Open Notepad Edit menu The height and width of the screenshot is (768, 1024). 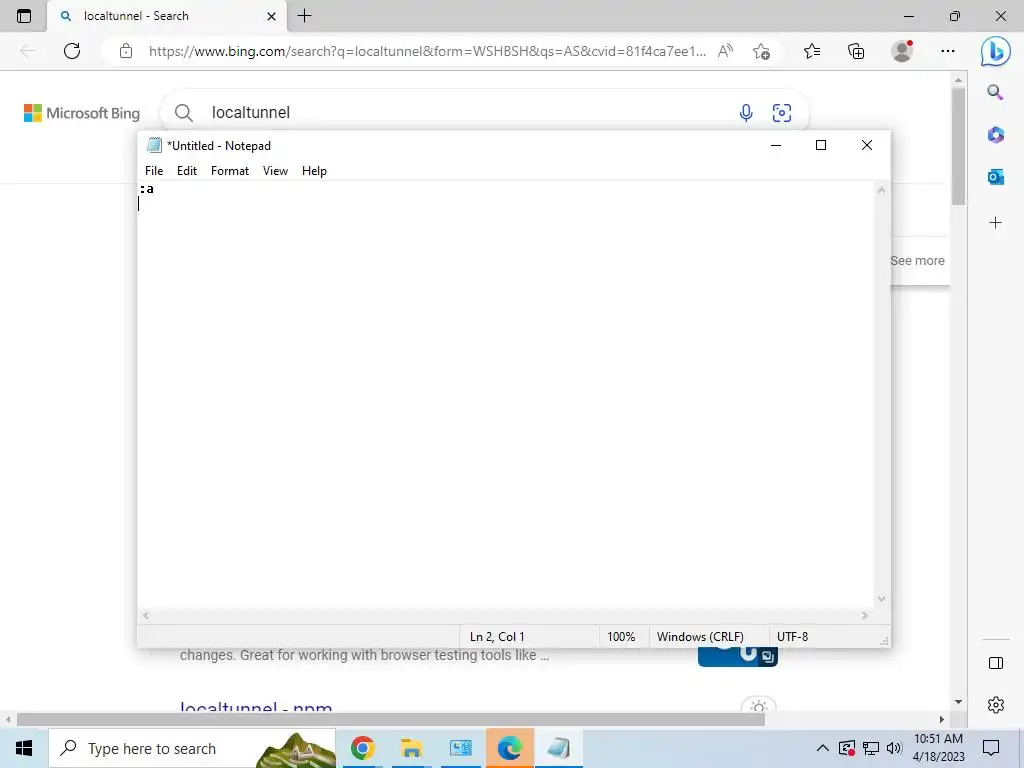click(x=187, y=170)
